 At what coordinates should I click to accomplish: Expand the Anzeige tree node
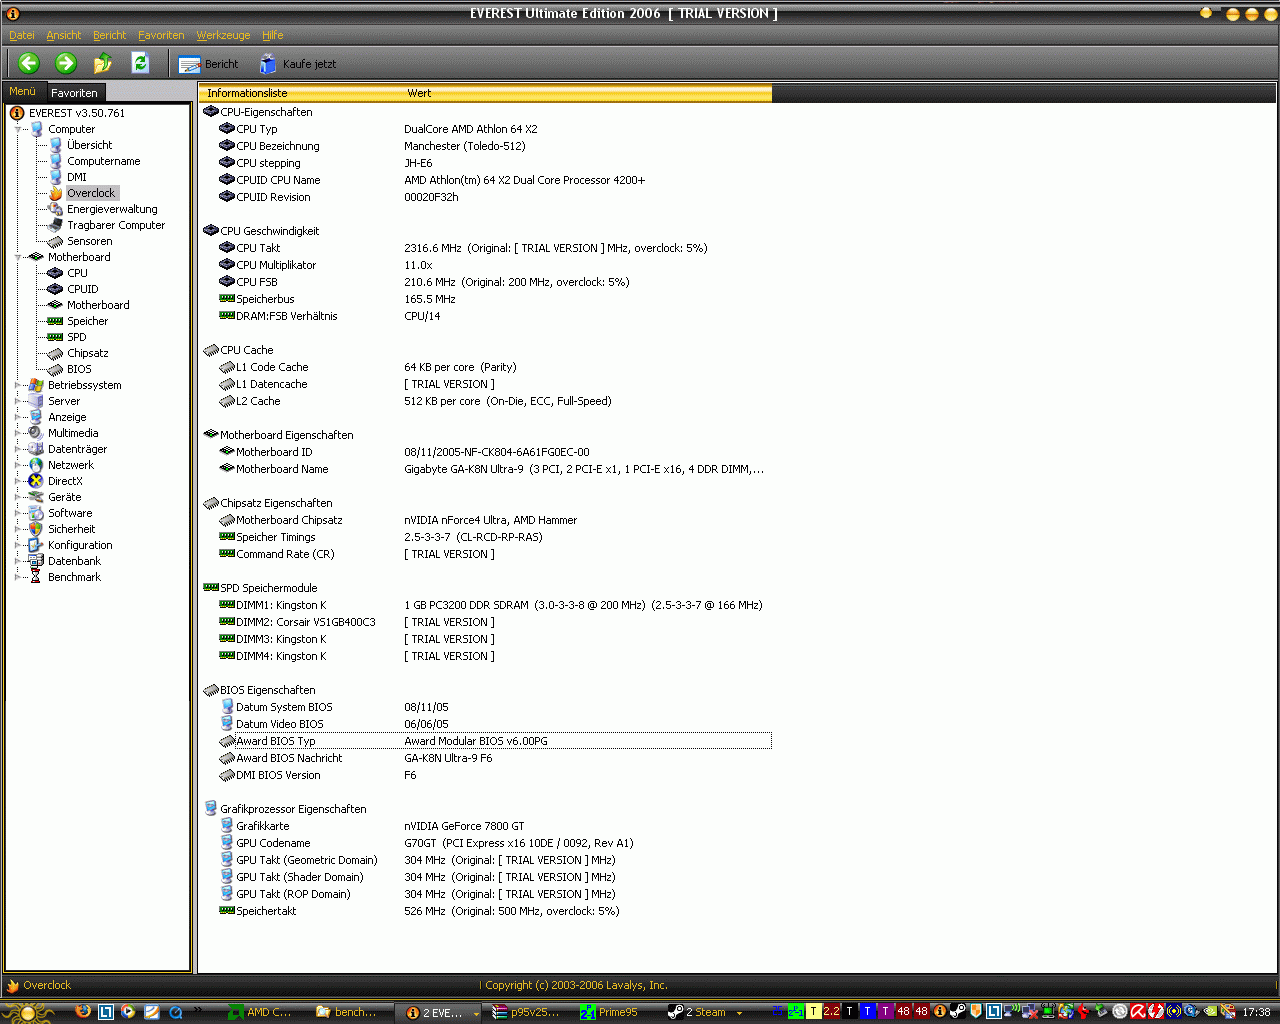[18, 417]
